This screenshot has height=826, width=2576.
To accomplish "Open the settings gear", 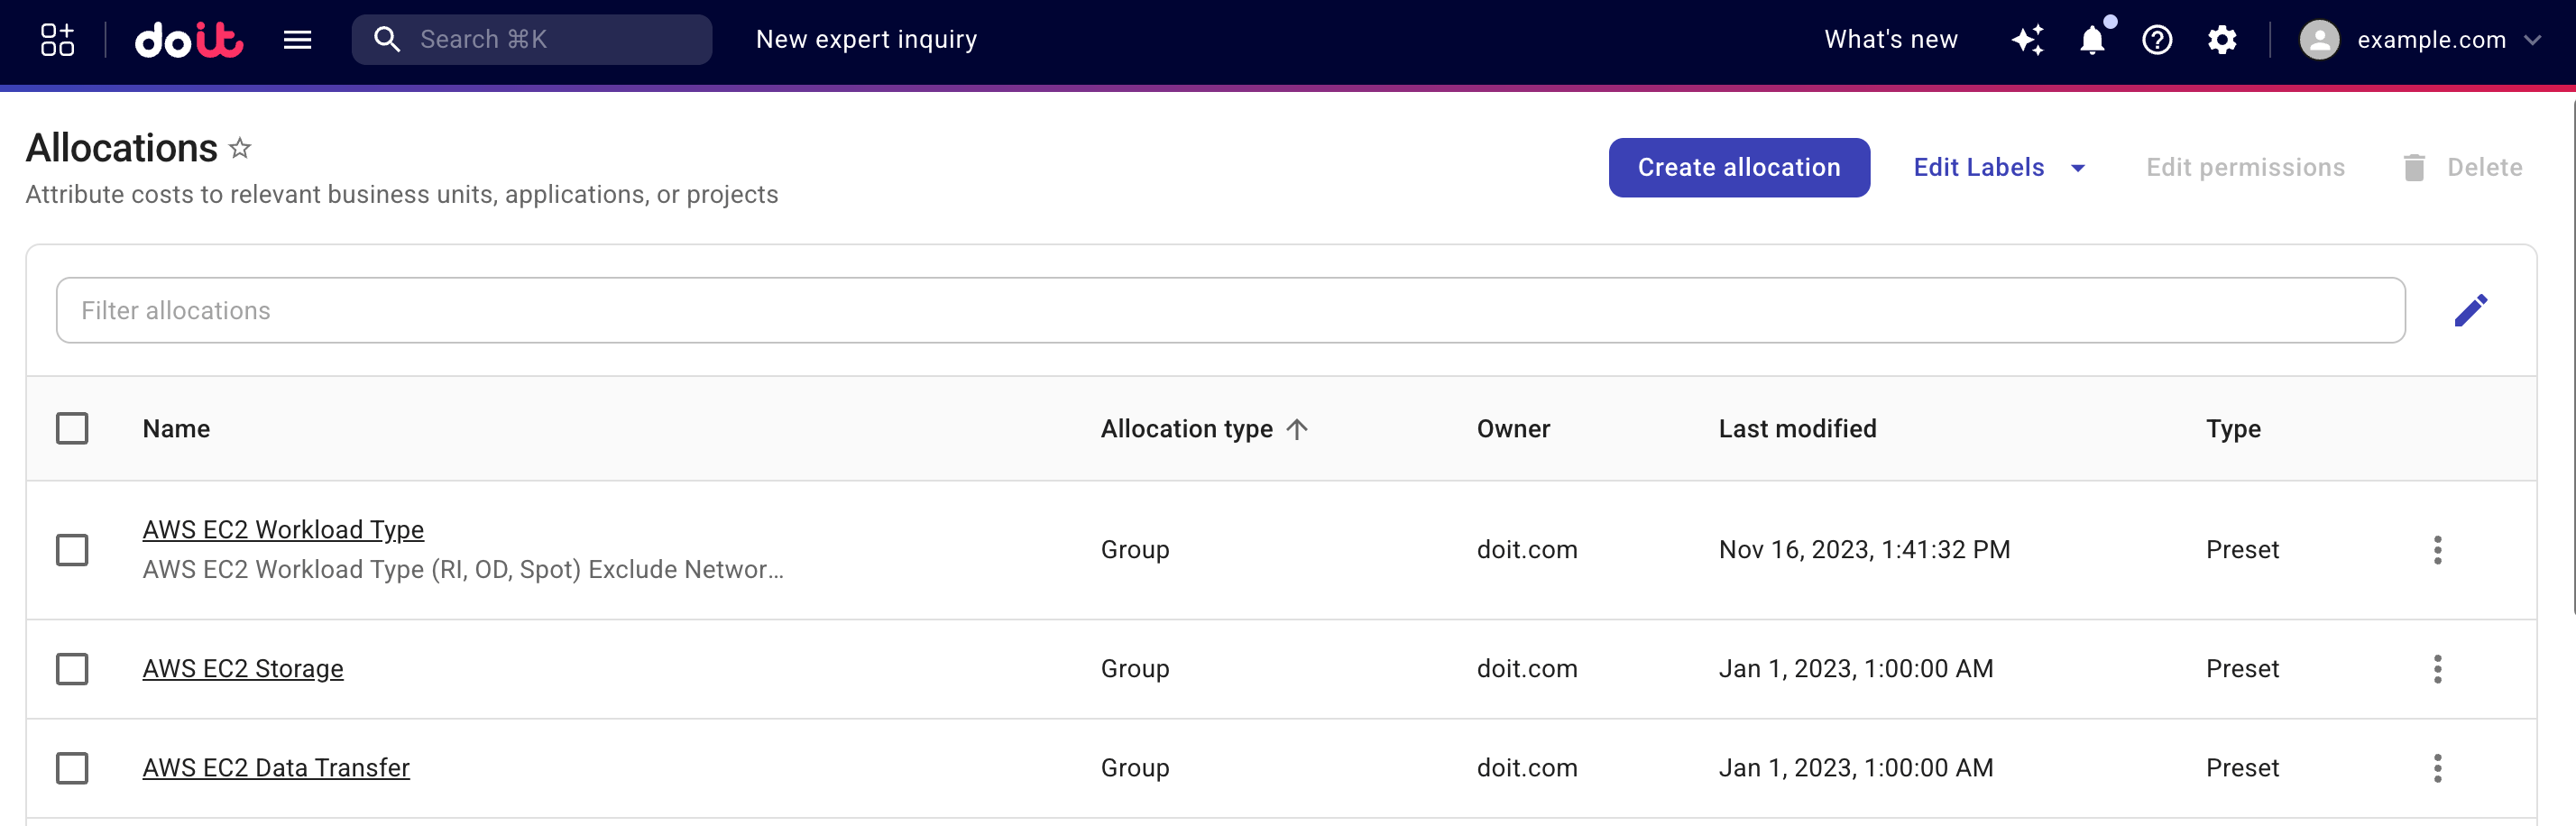I will [2222, 40].
